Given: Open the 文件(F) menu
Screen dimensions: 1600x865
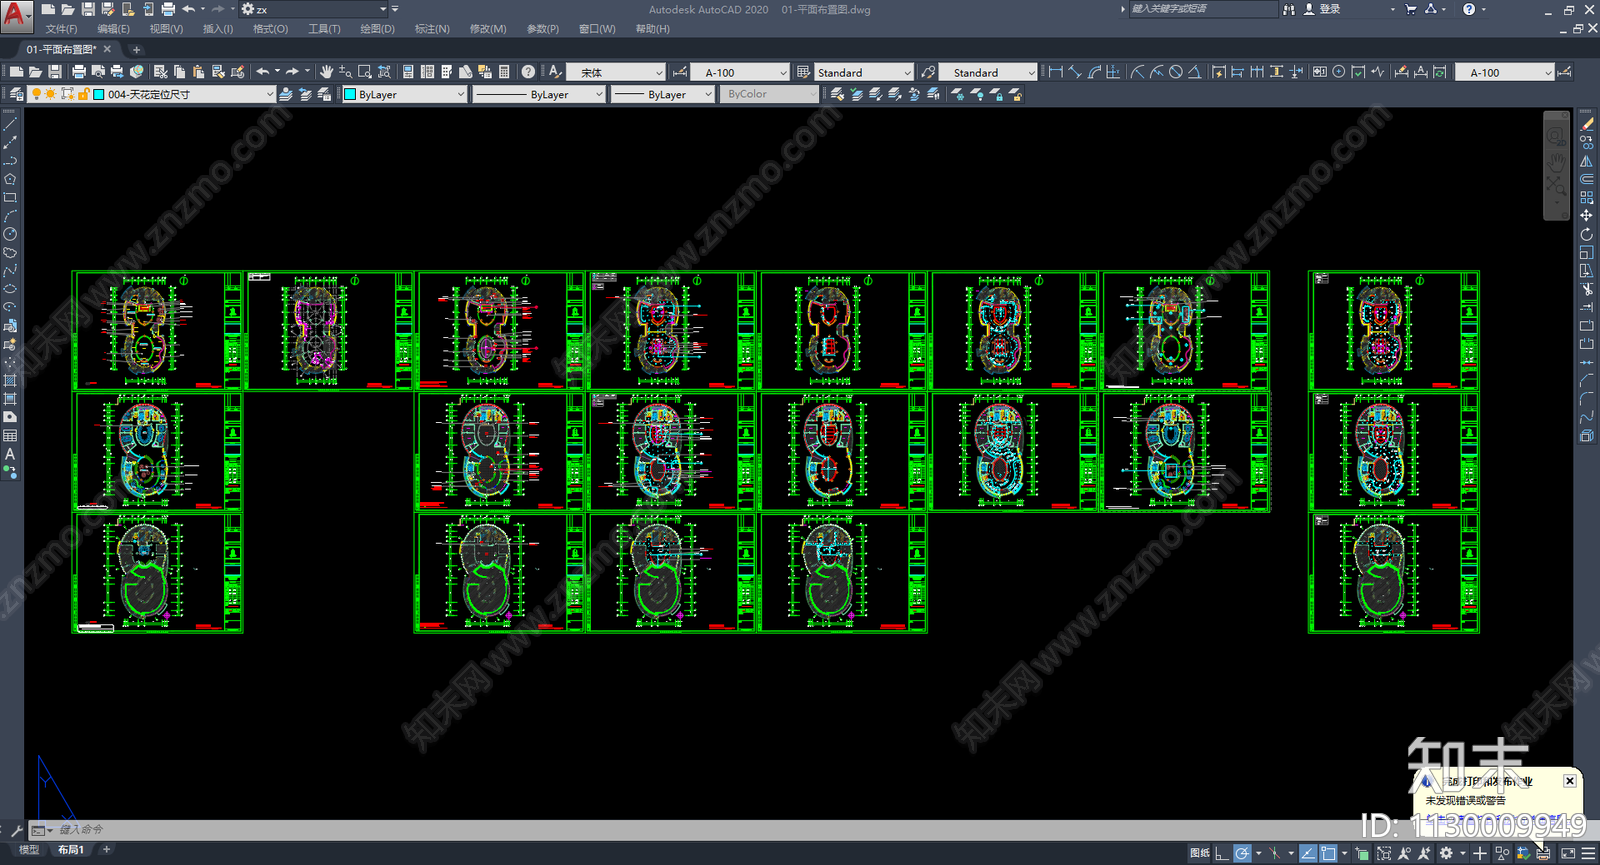Looking at the screenshot, I should coord(61,29).
